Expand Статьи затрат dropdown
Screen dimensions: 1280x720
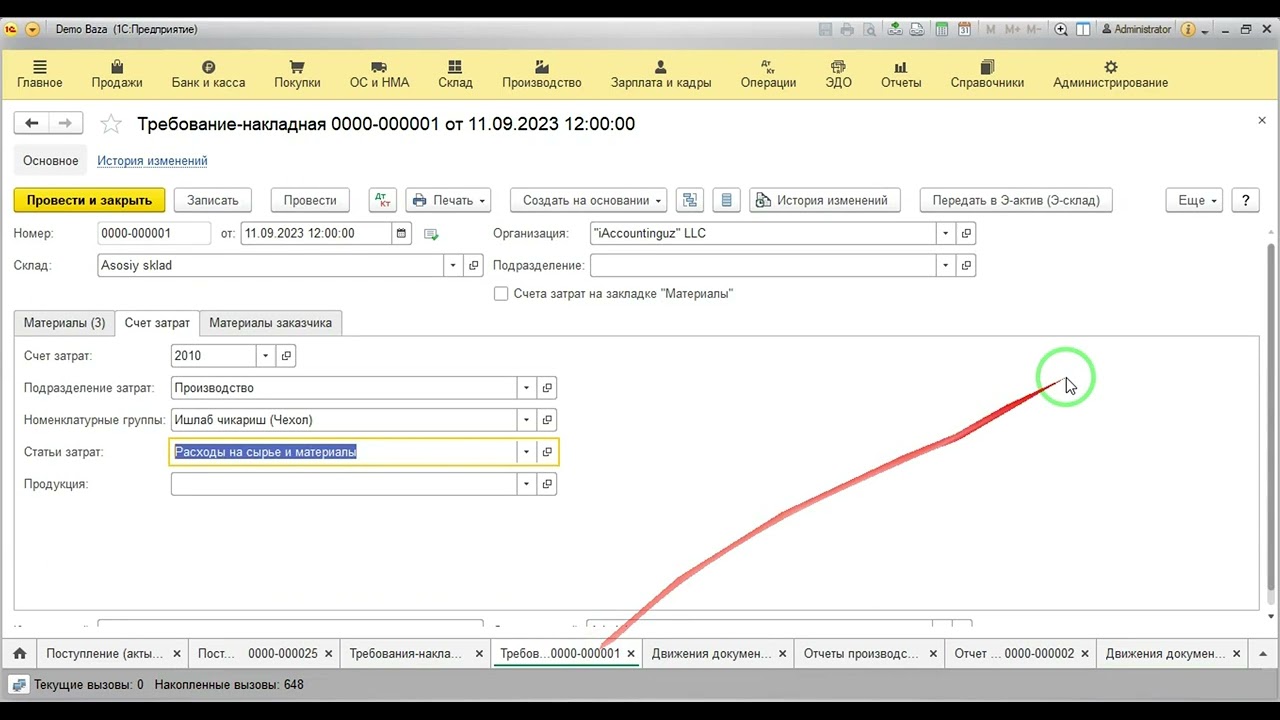[x=526, y=452]
